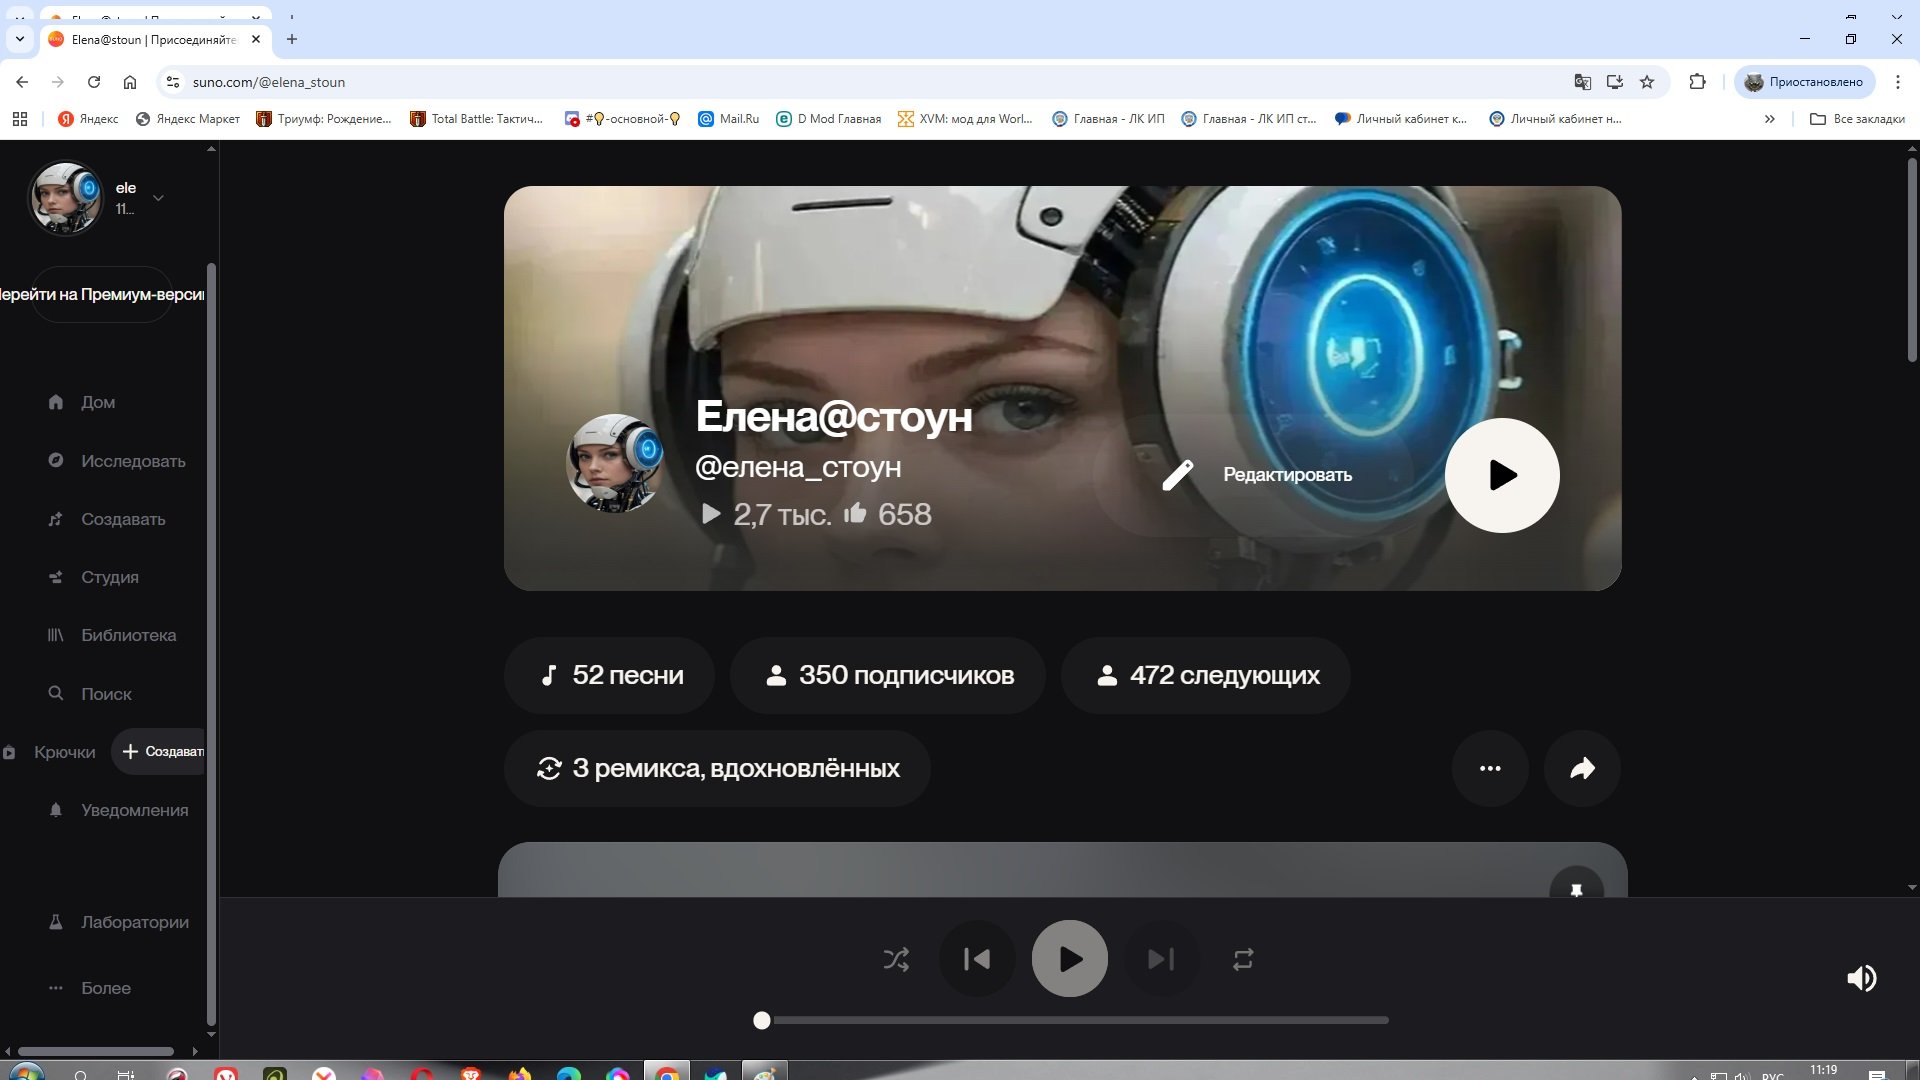Skip to next track in the player
The width and height of the screenshot is (1920, 1080).
1160,960
